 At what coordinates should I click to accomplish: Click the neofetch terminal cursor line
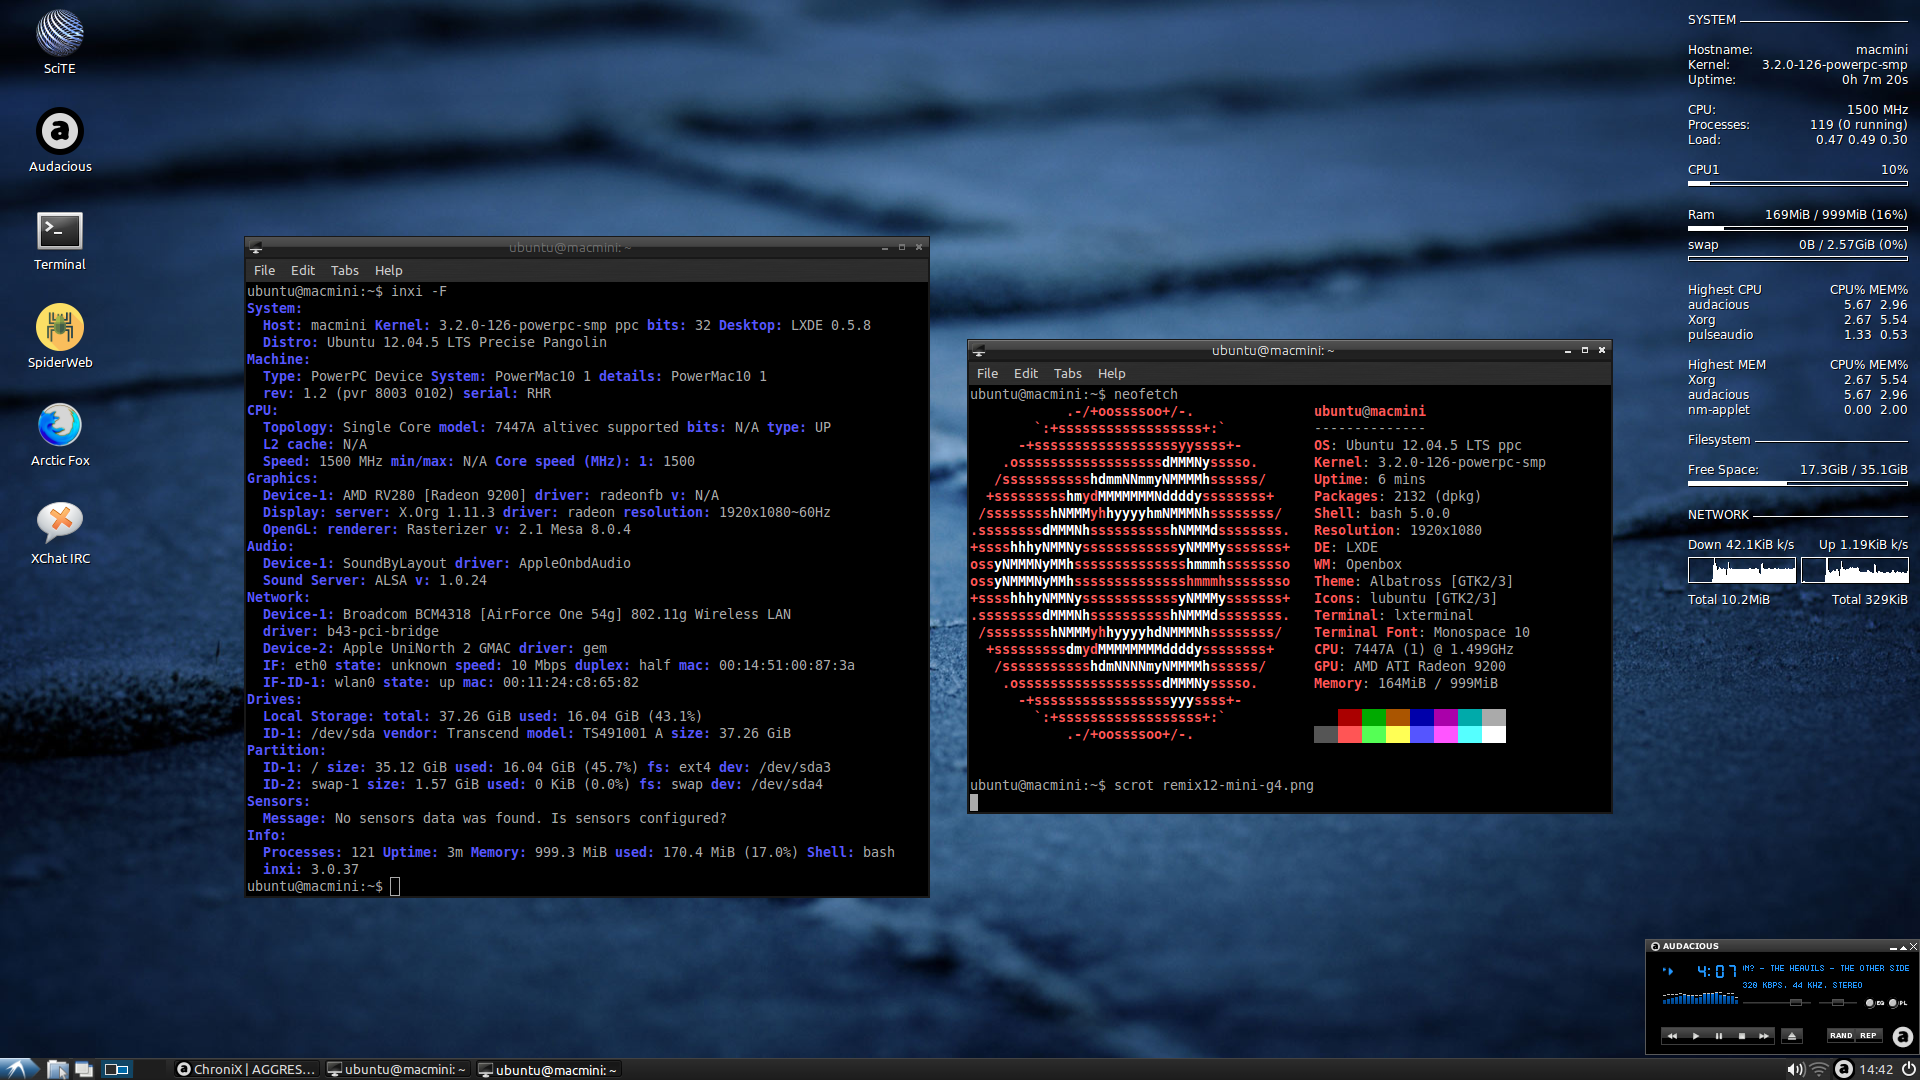(x=975, y=802)
